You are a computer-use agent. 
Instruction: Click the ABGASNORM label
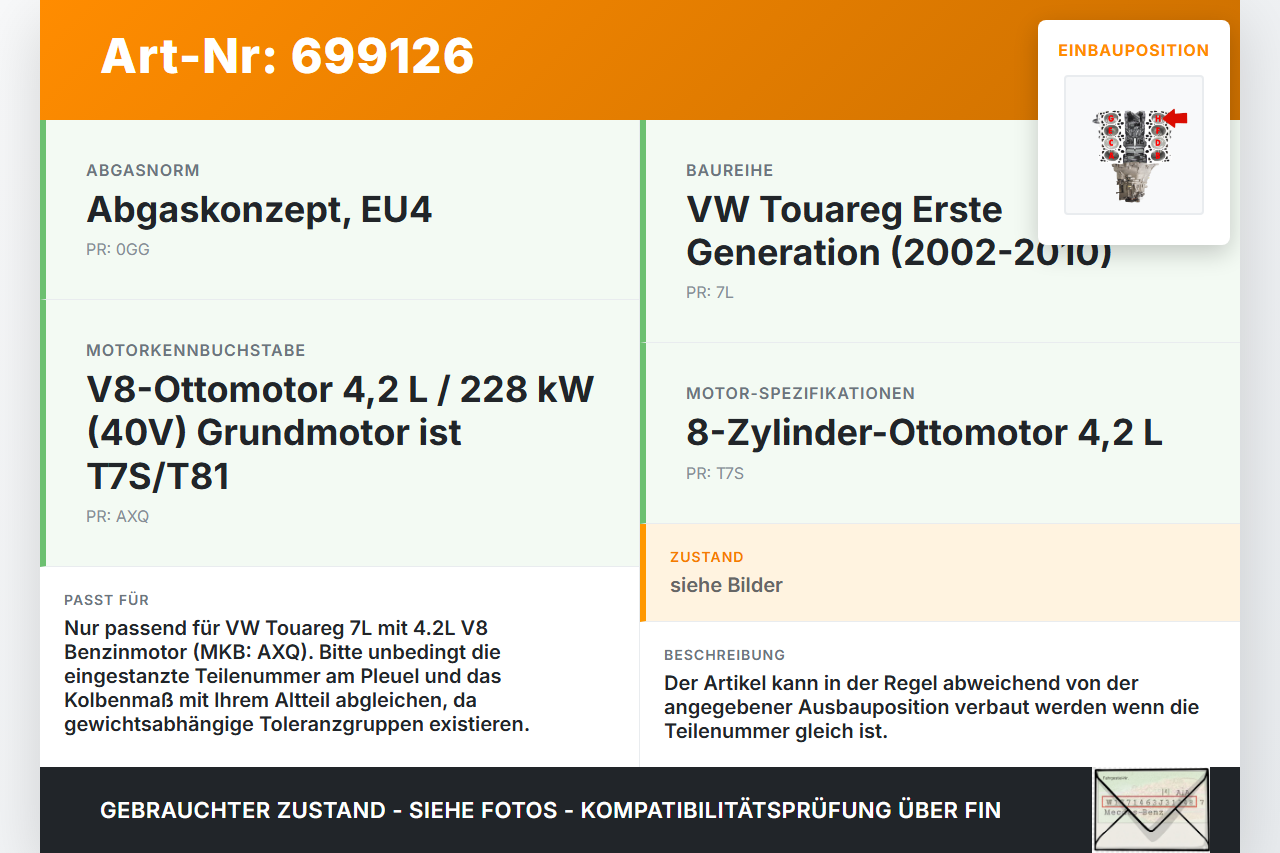[x=143, y=171]
